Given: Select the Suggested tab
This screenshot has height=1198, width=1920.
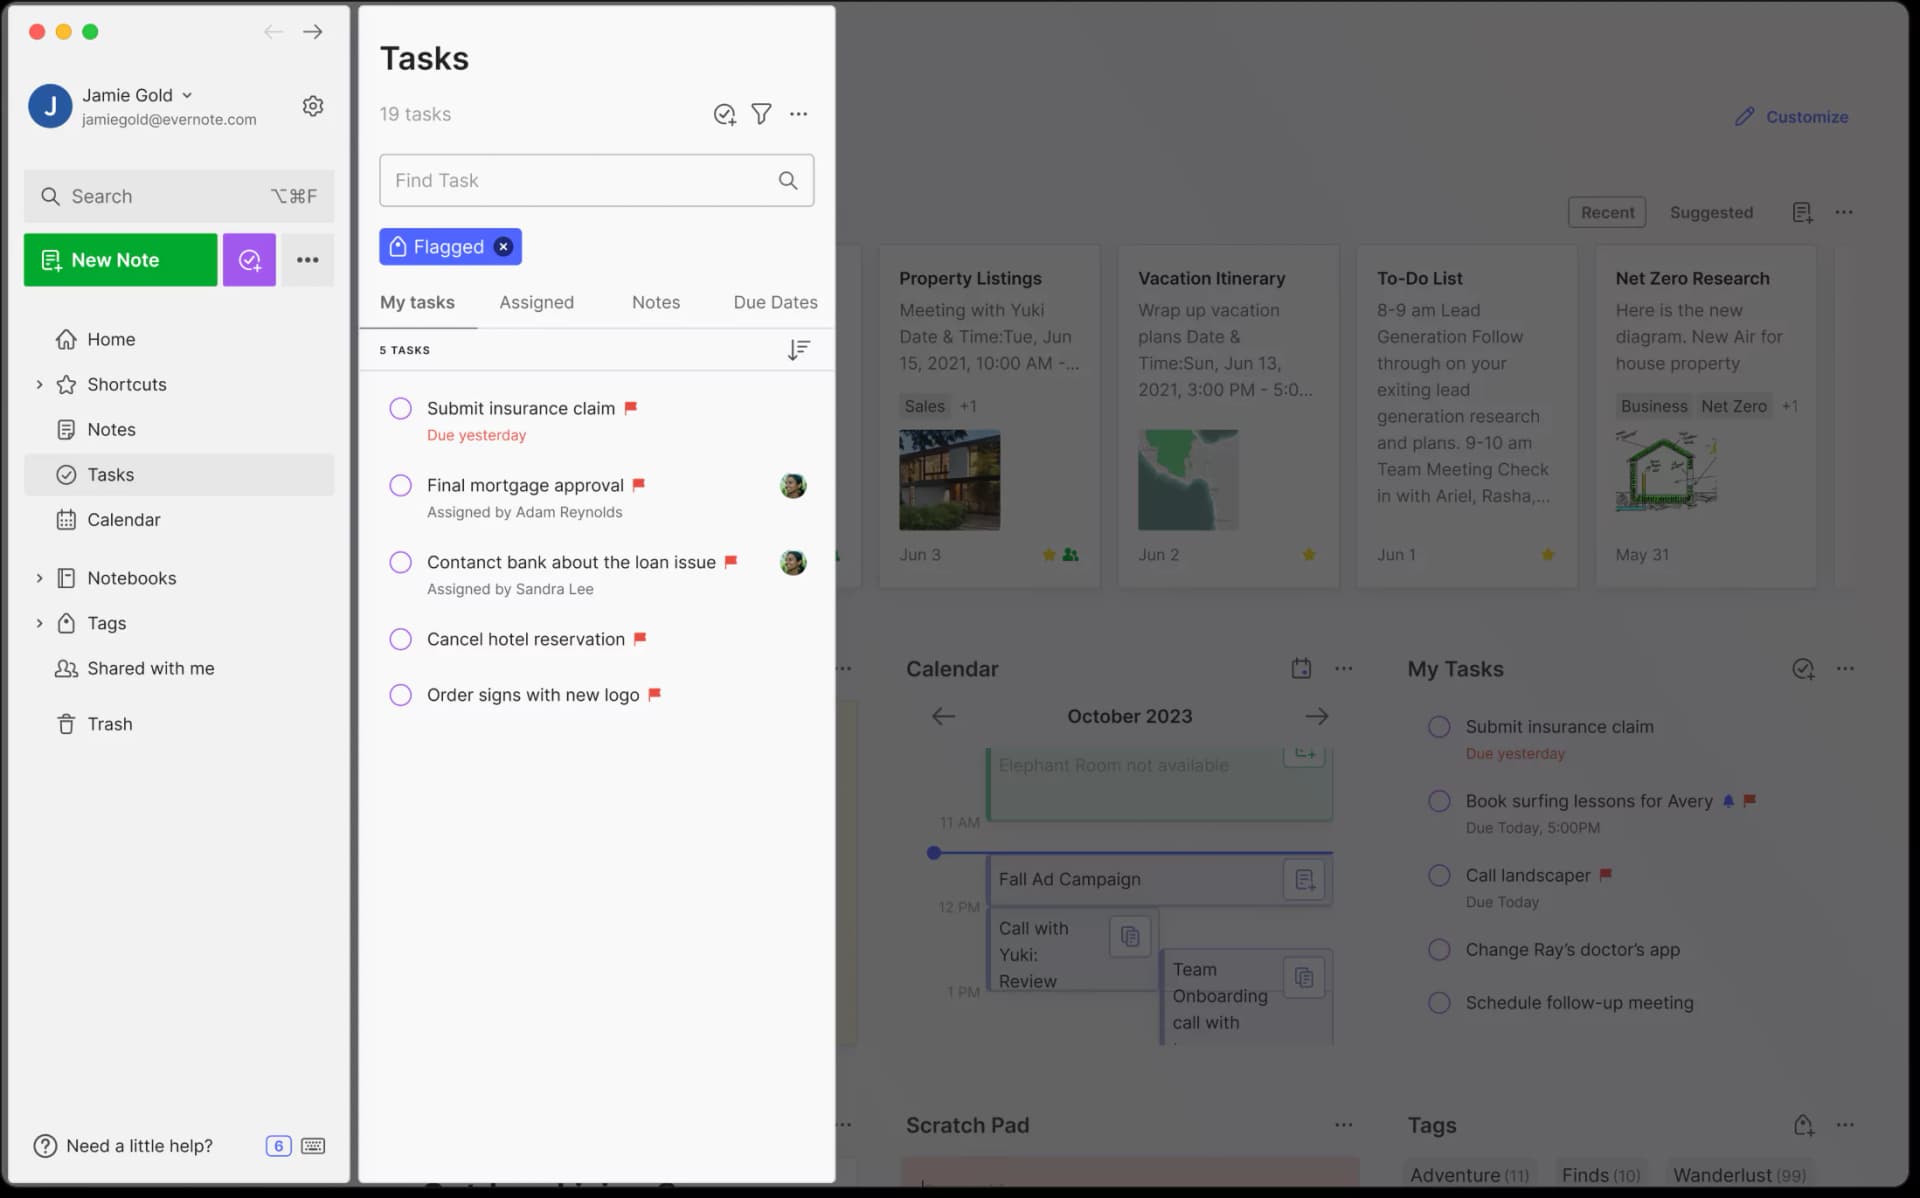Looking at the screenshot, I should tap(1711, 212).
